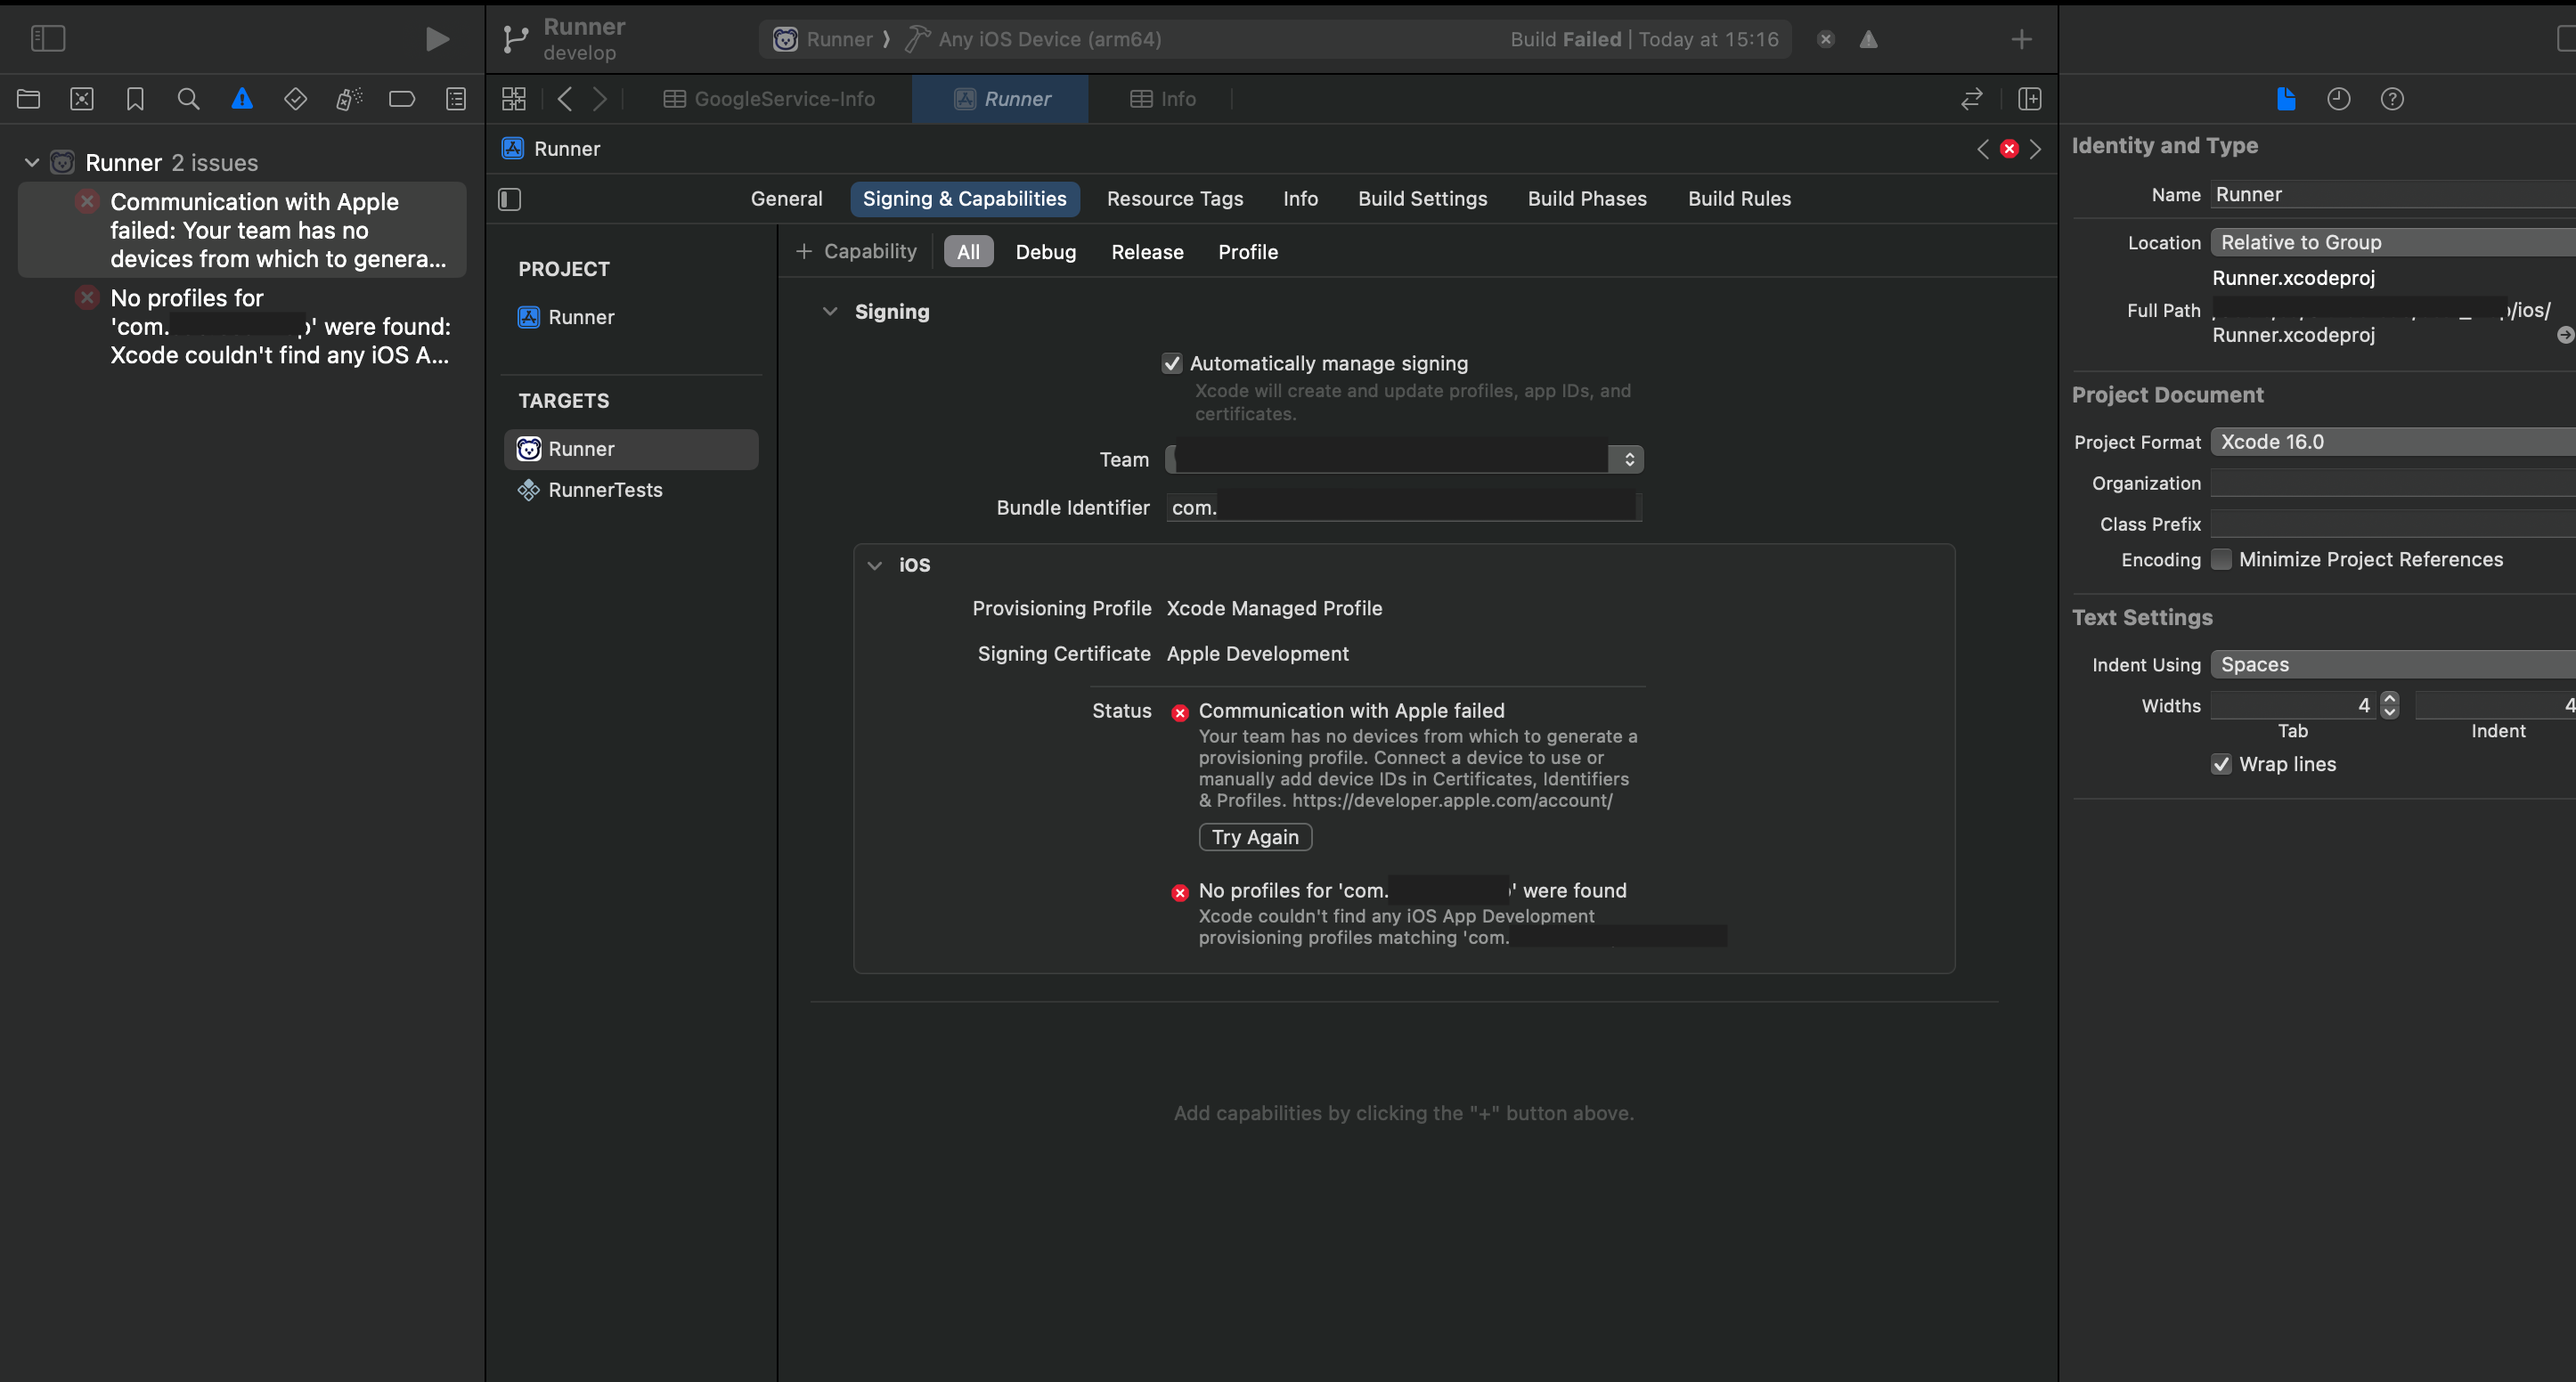Image resolution: width=2576 pixels, height=1382 pixels.
Task: Open the developer.apple.com account link
Action: tap(1452, 800)
